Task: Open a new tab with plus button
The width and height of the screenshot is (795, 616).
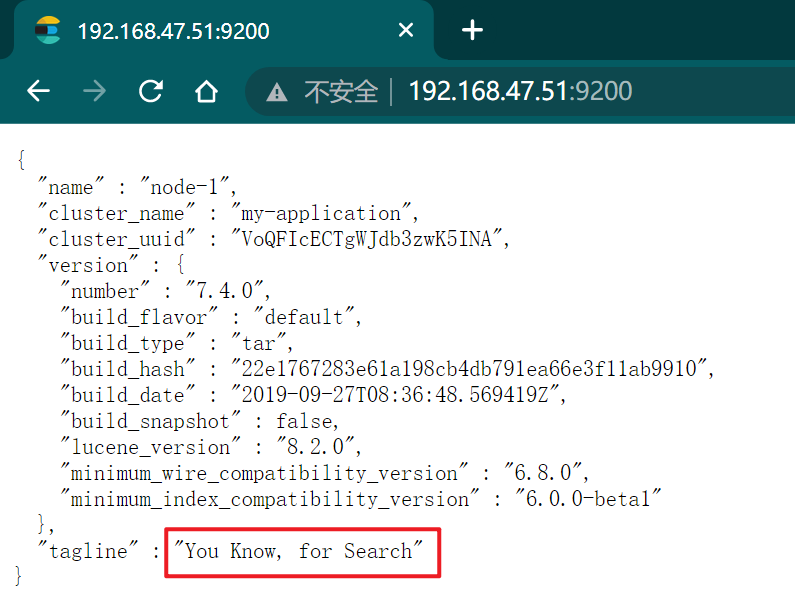Action: click(x=472, y=30)
